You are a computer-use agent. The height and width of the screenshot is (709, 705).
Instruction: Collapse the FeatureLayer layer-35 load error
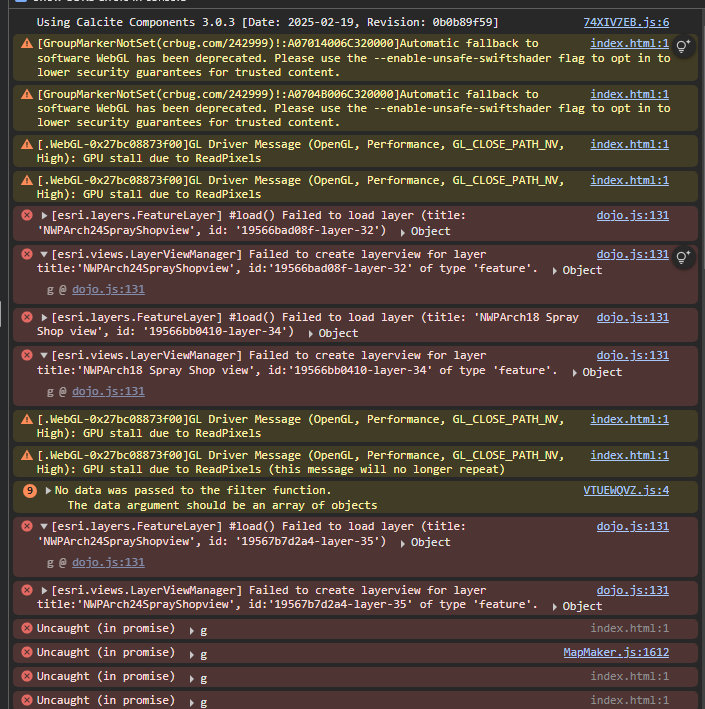point(44,526)
